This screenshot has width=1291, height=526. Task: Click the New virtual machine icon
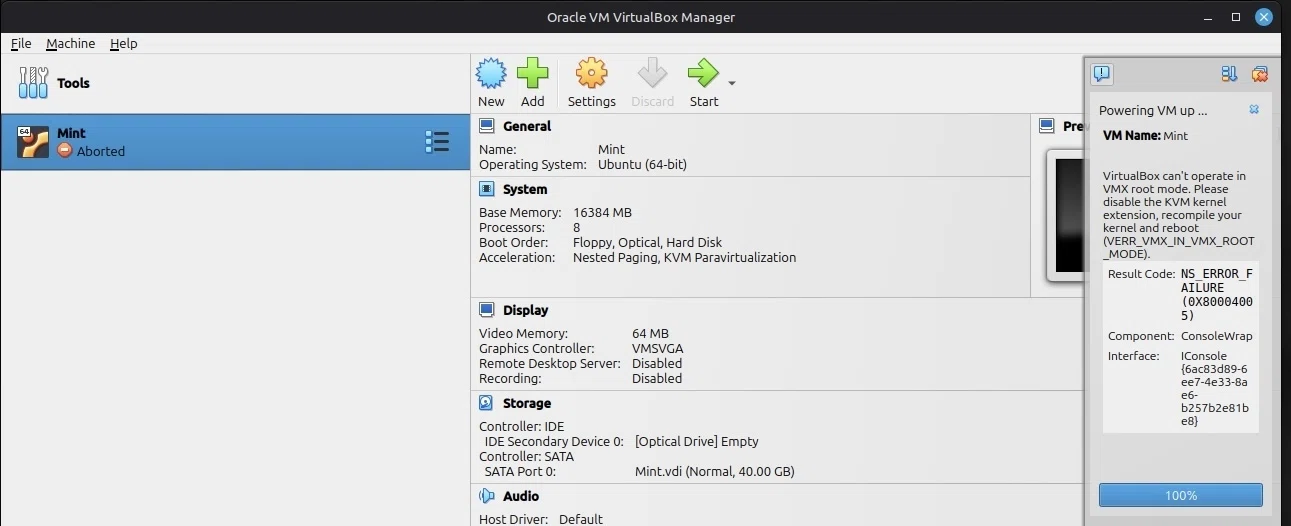click(491, 73)
